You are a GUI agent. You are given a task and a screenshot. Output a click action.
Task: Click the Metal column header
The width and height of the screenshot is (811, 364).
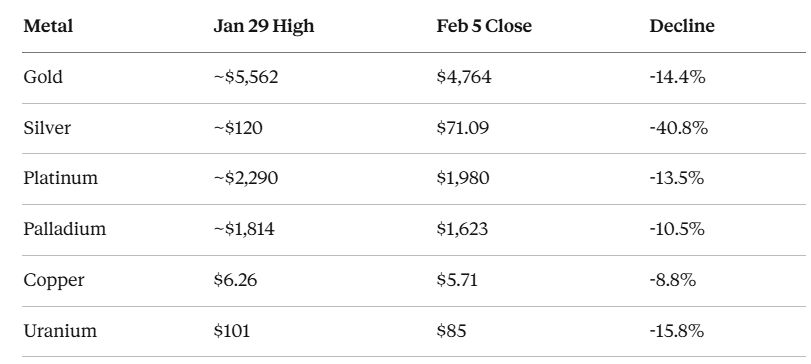48,26
